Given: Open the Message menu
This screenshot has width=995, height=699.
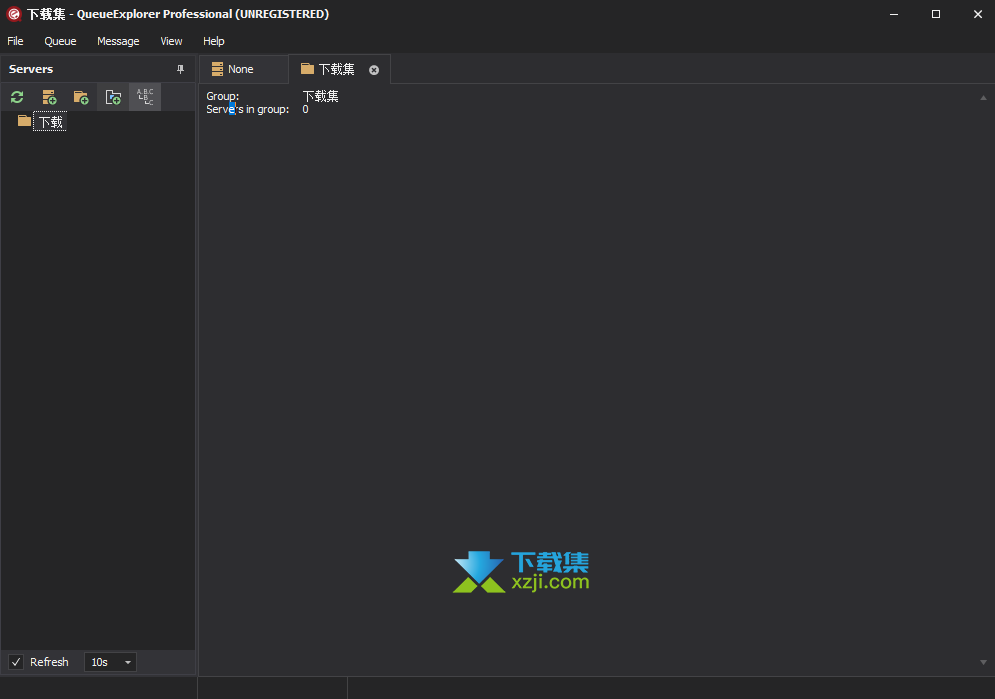Looking at the screenshot, I should tap(118, 41).
